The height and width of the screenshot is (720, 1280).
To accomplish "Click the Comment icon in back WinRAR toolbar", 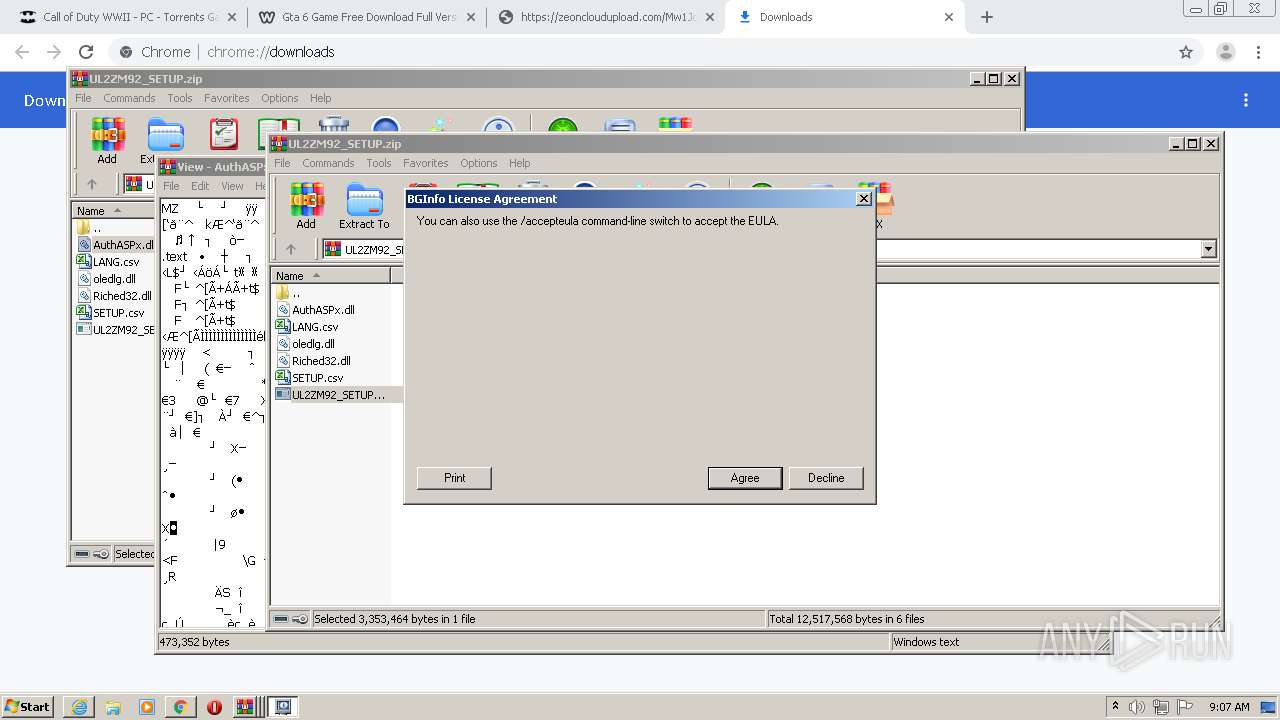I will (620, 127).
